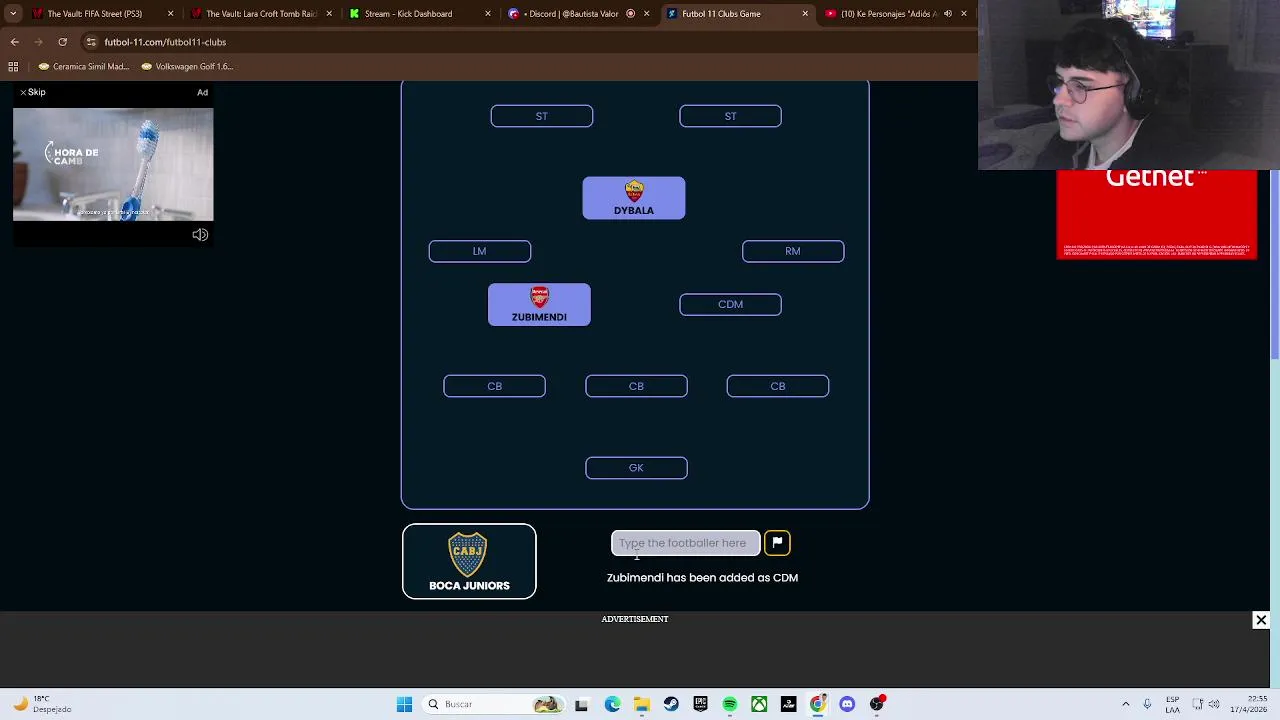Open Microsoft Edge from the taskbar
The image size is (1280, 720).
612,704
